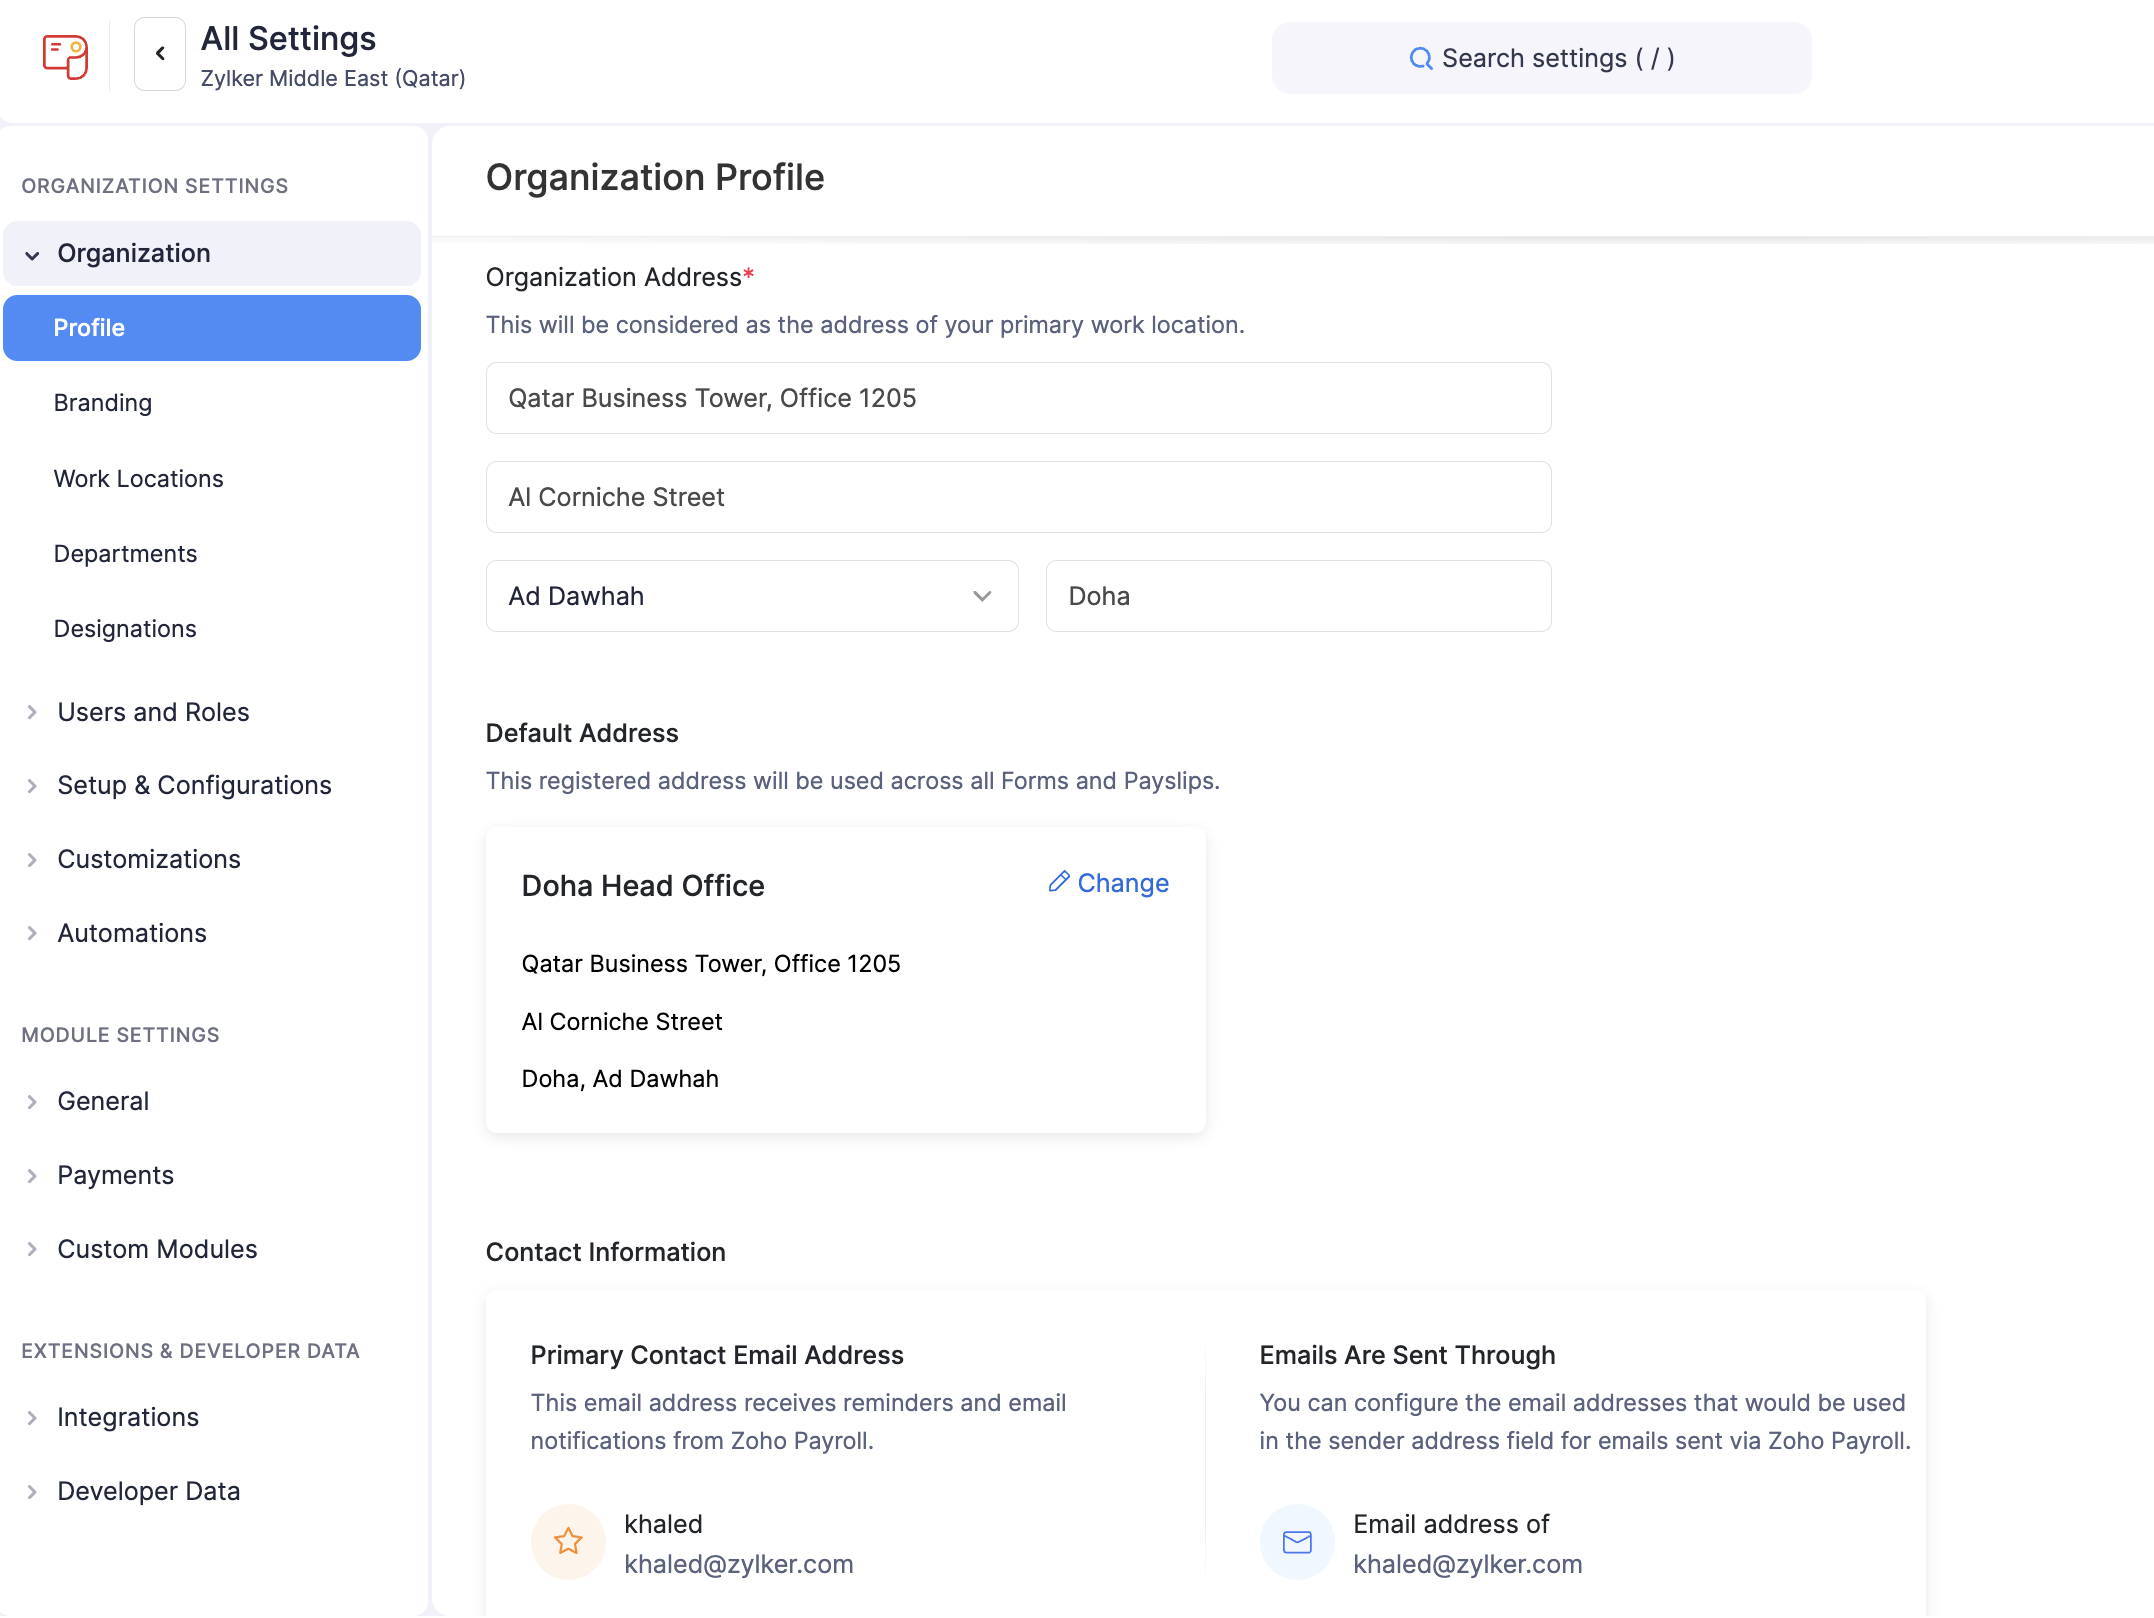Click the Zoho Payroll logo icon
This screenshot has height=1618, width=2154.
64,56
